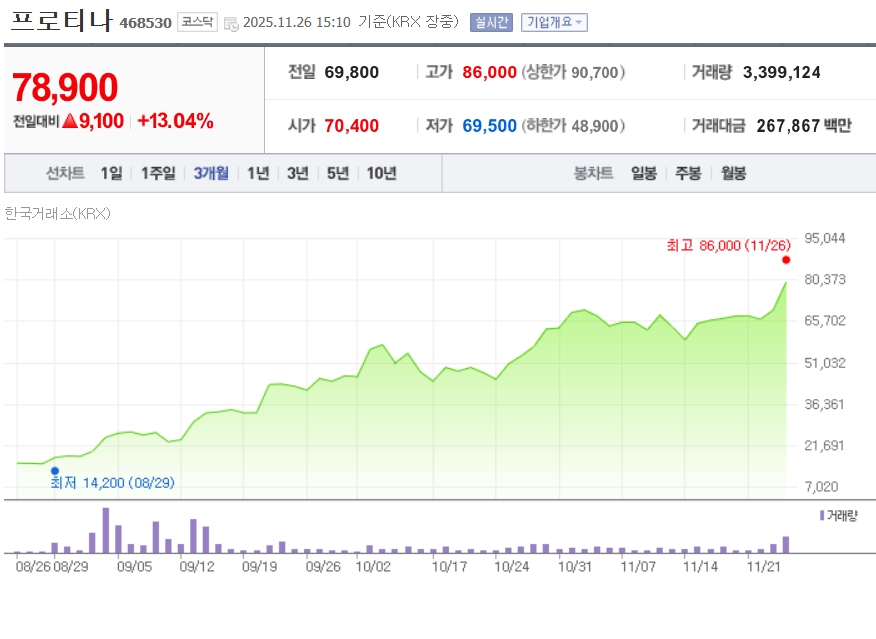Select the 1일 line chart period
876x639 pixels.
(x=111, y=173)
